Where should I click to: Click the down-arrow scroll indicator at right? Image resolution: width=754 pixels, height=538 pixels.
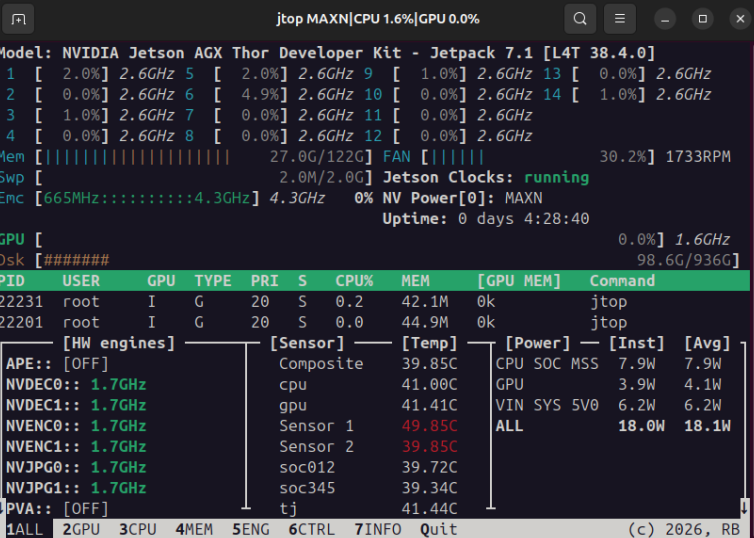[744, 507]
